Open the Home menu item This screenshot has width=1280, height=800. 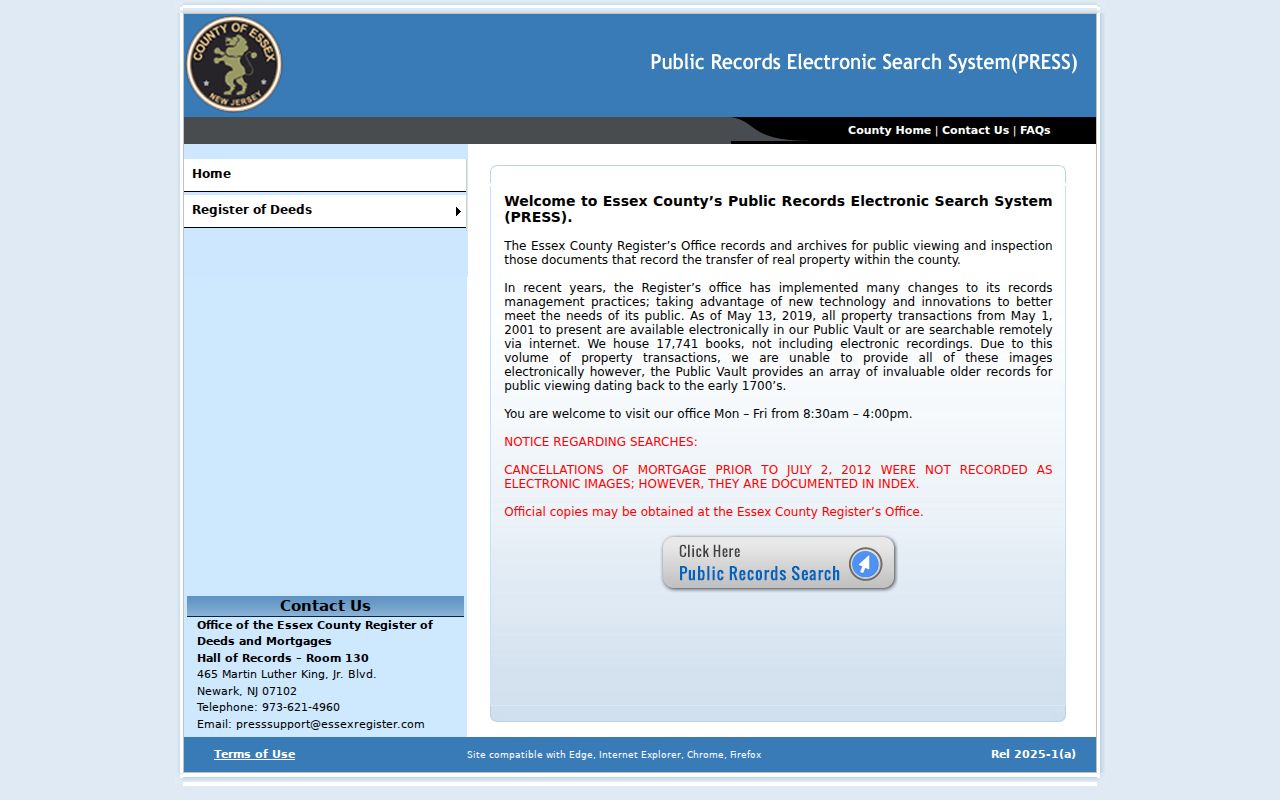coord(325,174)
